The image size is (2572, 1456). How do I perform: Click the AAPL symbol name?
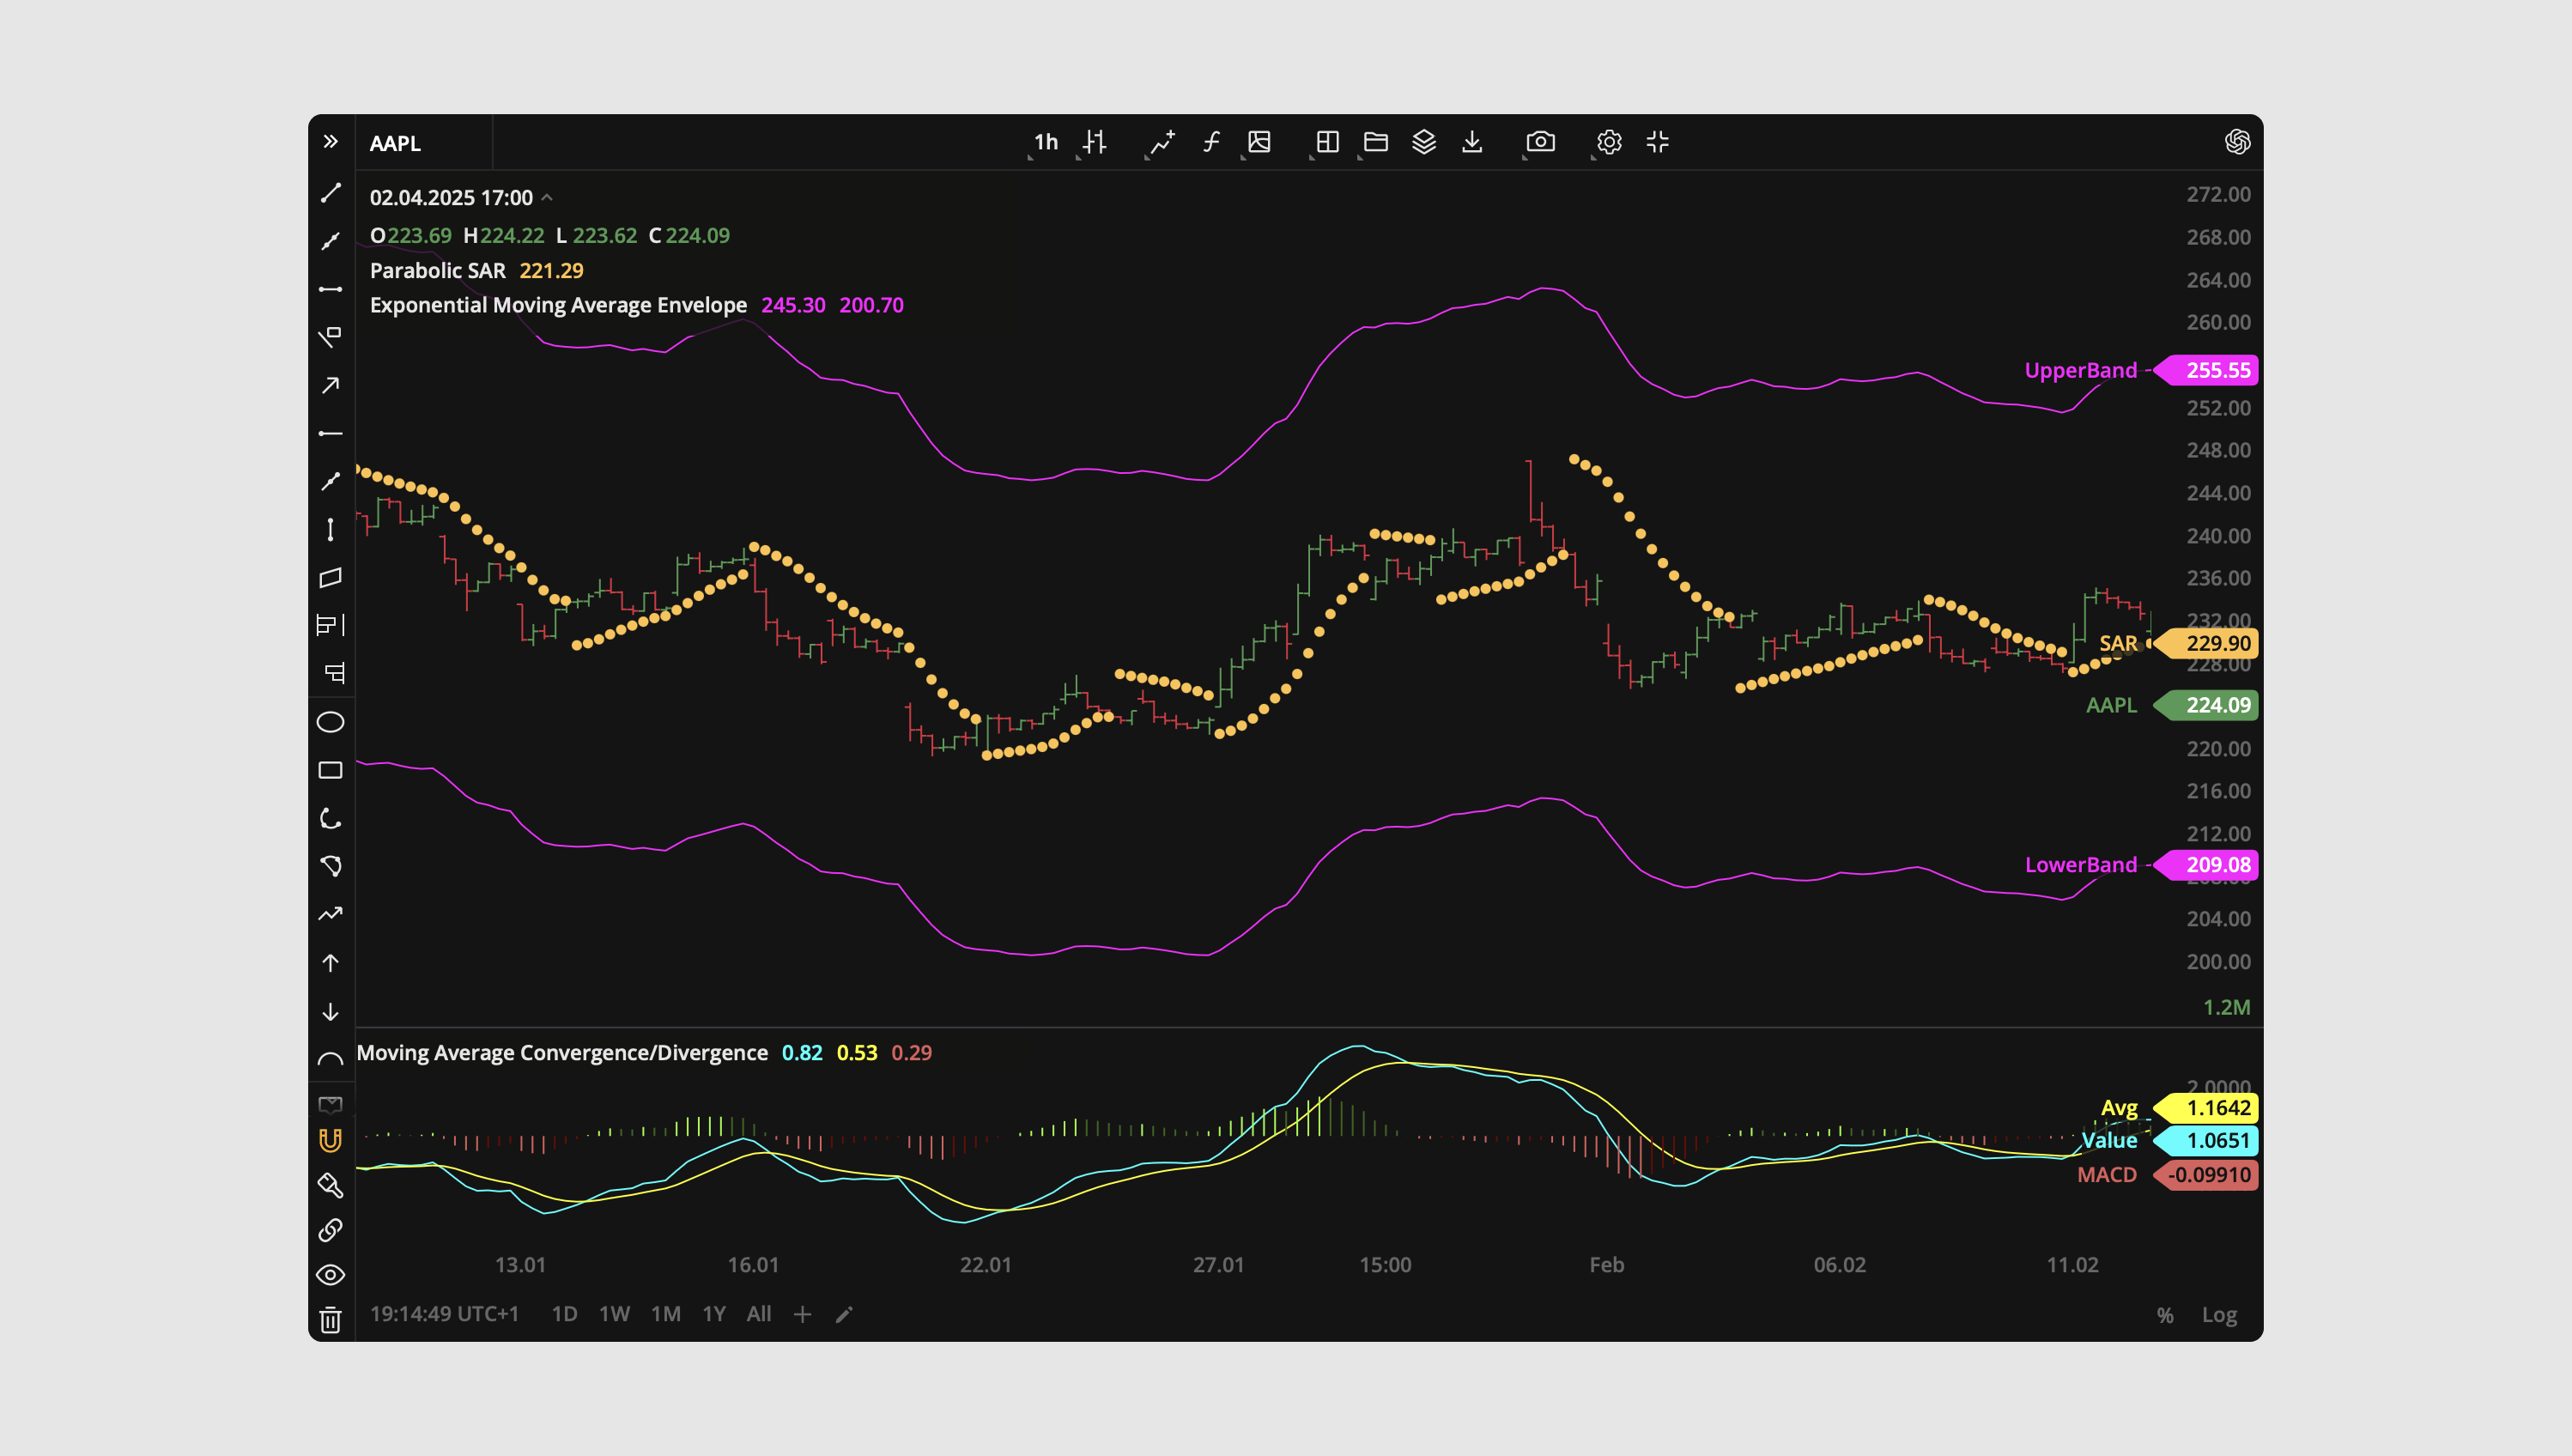[x=395, y=143]
